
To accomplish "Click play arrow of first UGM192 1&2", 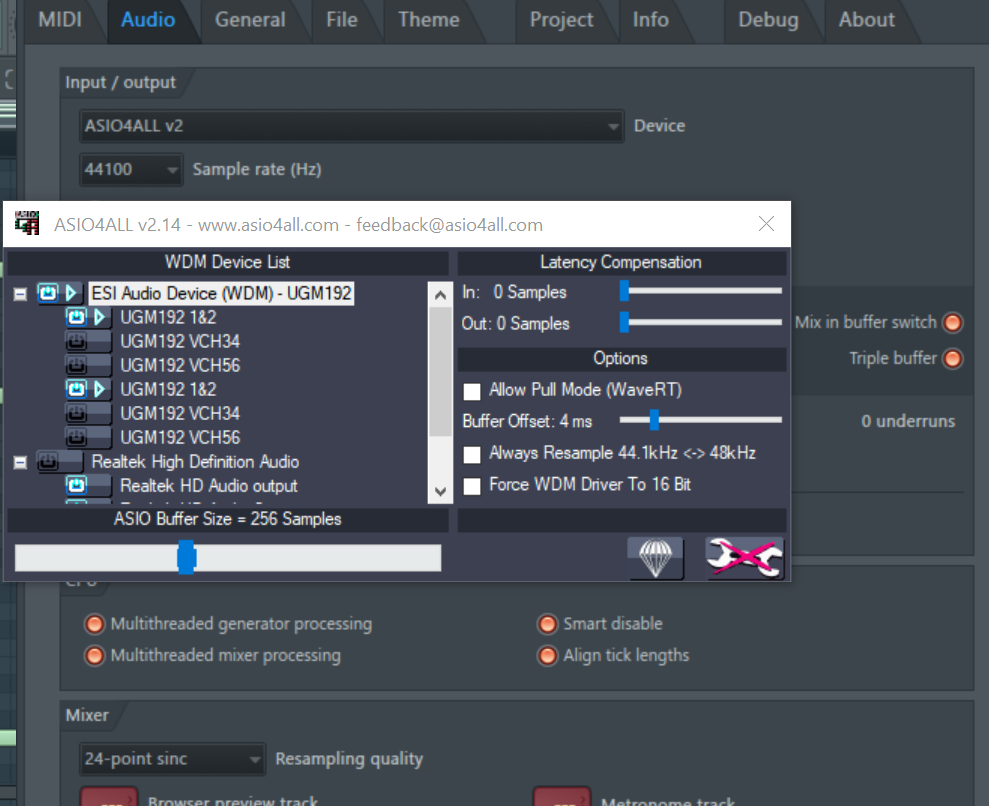I will (99, 317).
